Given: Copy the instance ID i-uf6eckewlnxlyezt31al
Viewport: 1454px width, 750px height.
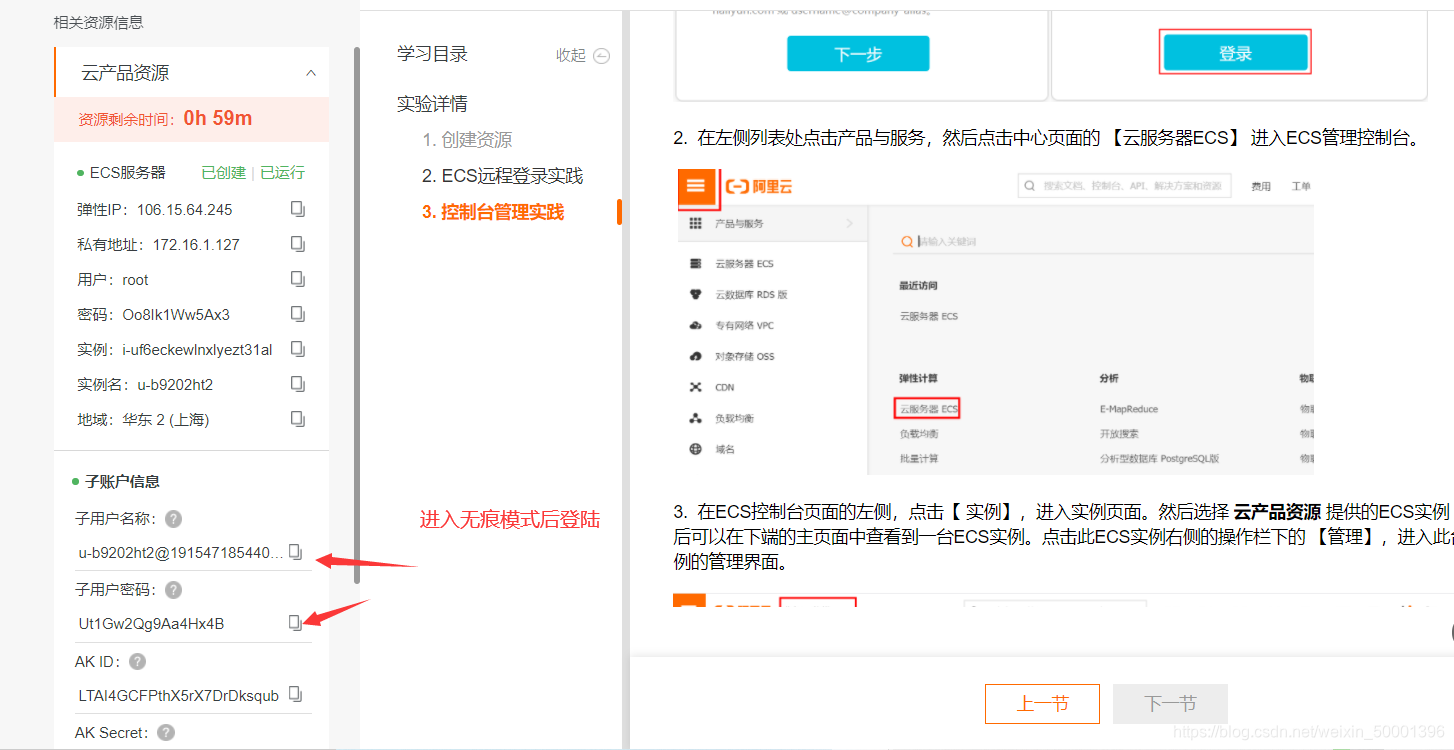Looking at the screenshot, I should [297, 349].
